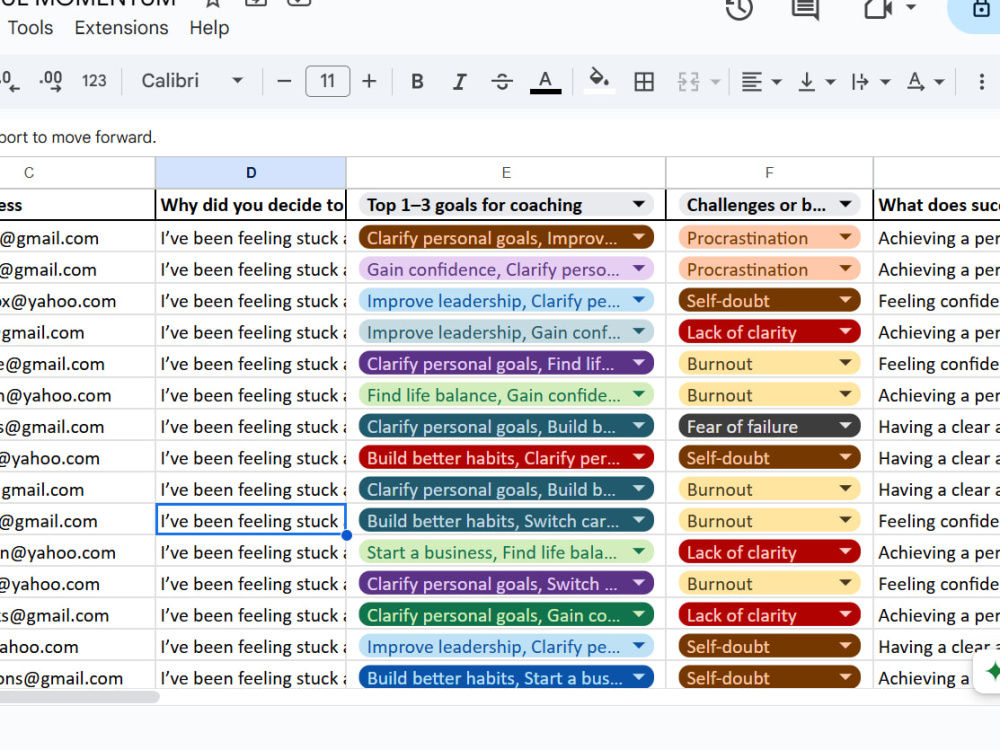Click the Gemini sparkle icon
The width and height of the screenshot is (1000, 750).
point(992,671)
